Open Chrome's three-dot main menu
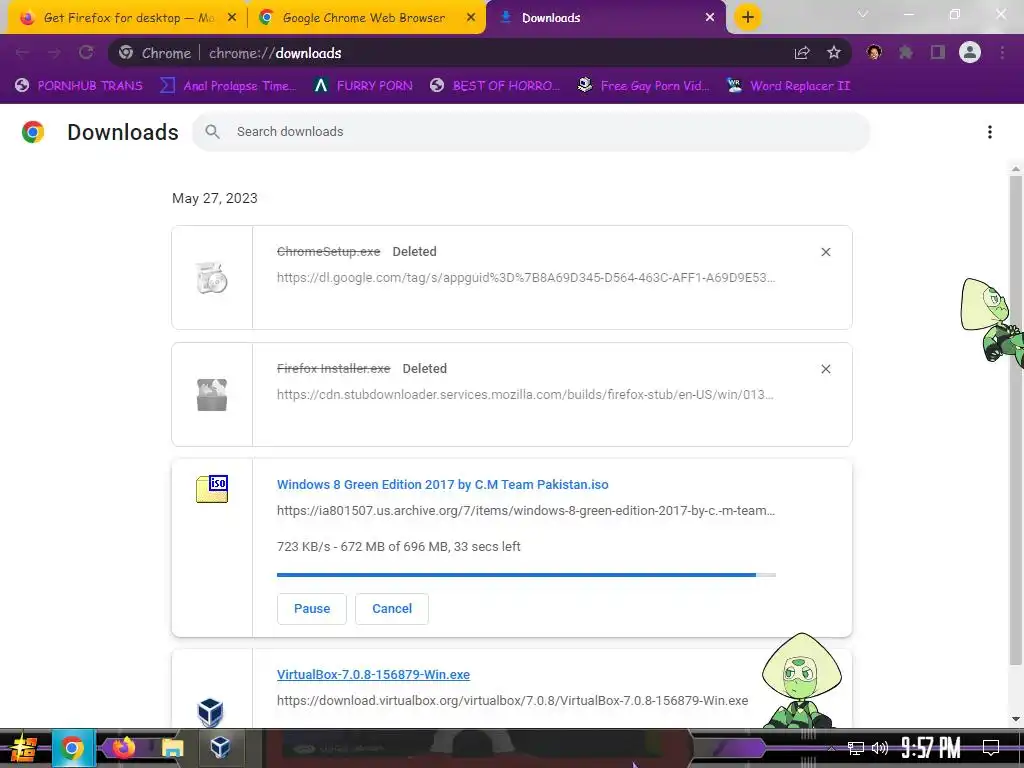This screenshot has height=768, width=1024. [1002, 52]
